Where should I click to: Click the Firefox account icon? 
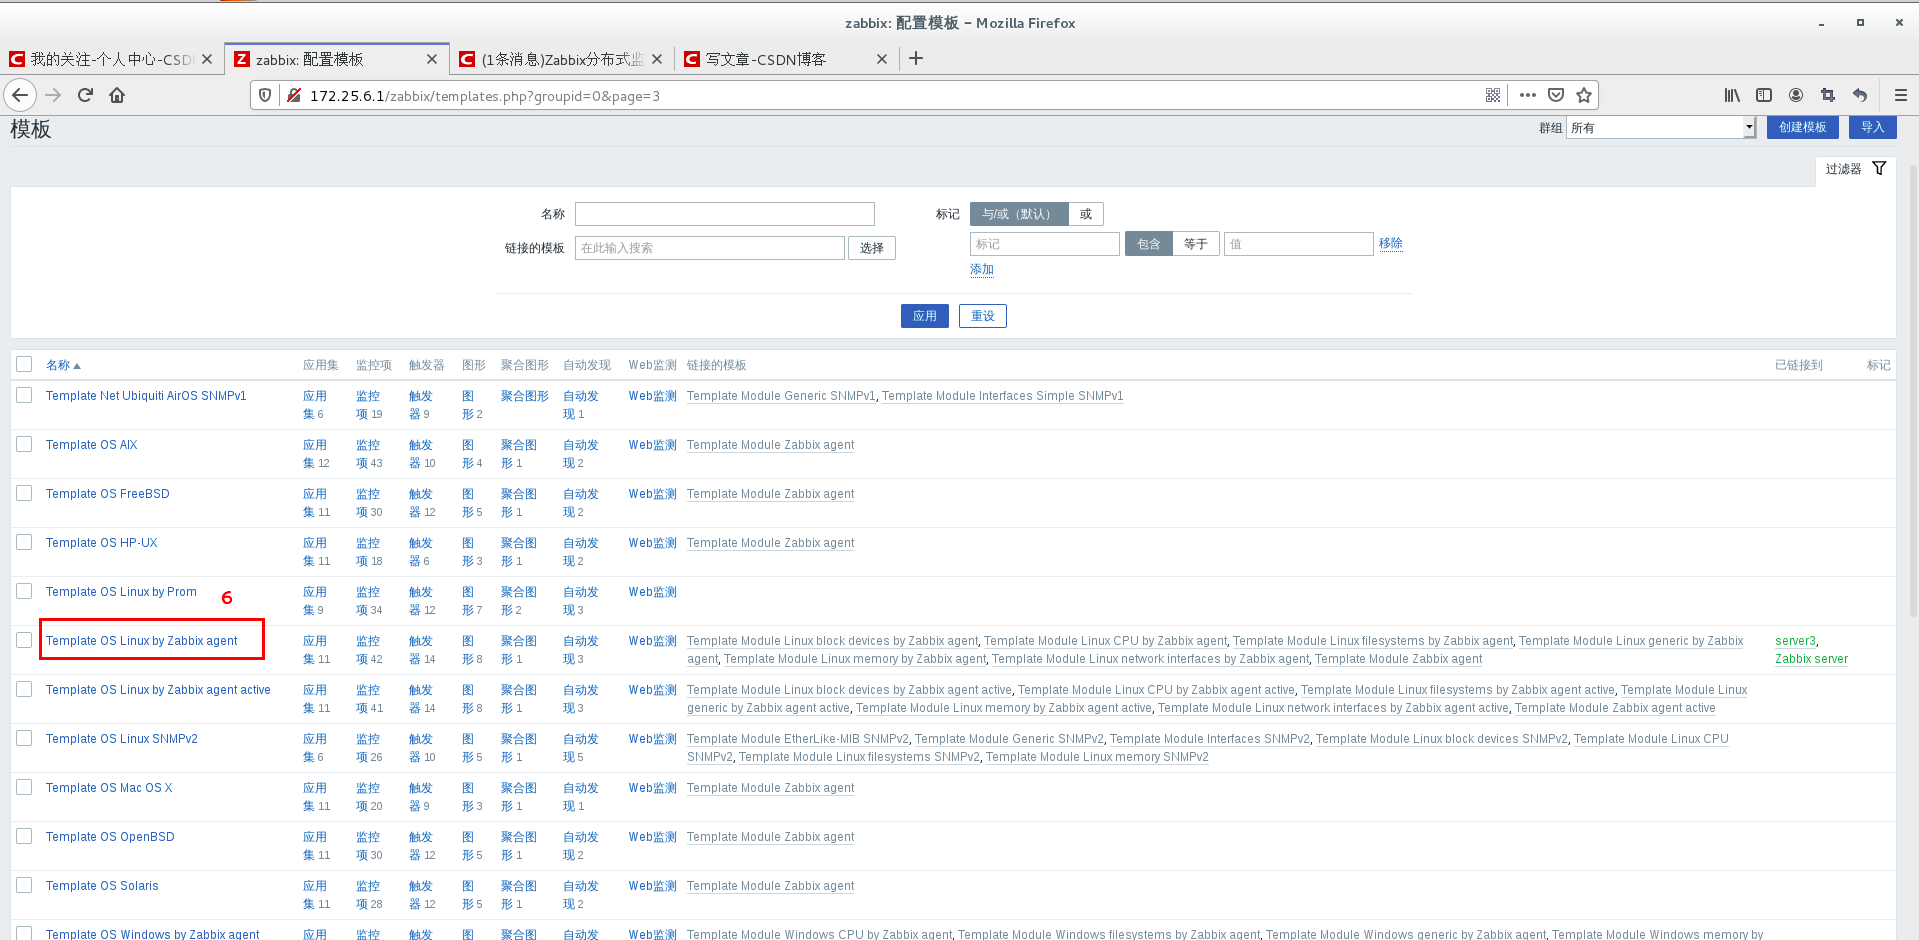point(1795,95)
